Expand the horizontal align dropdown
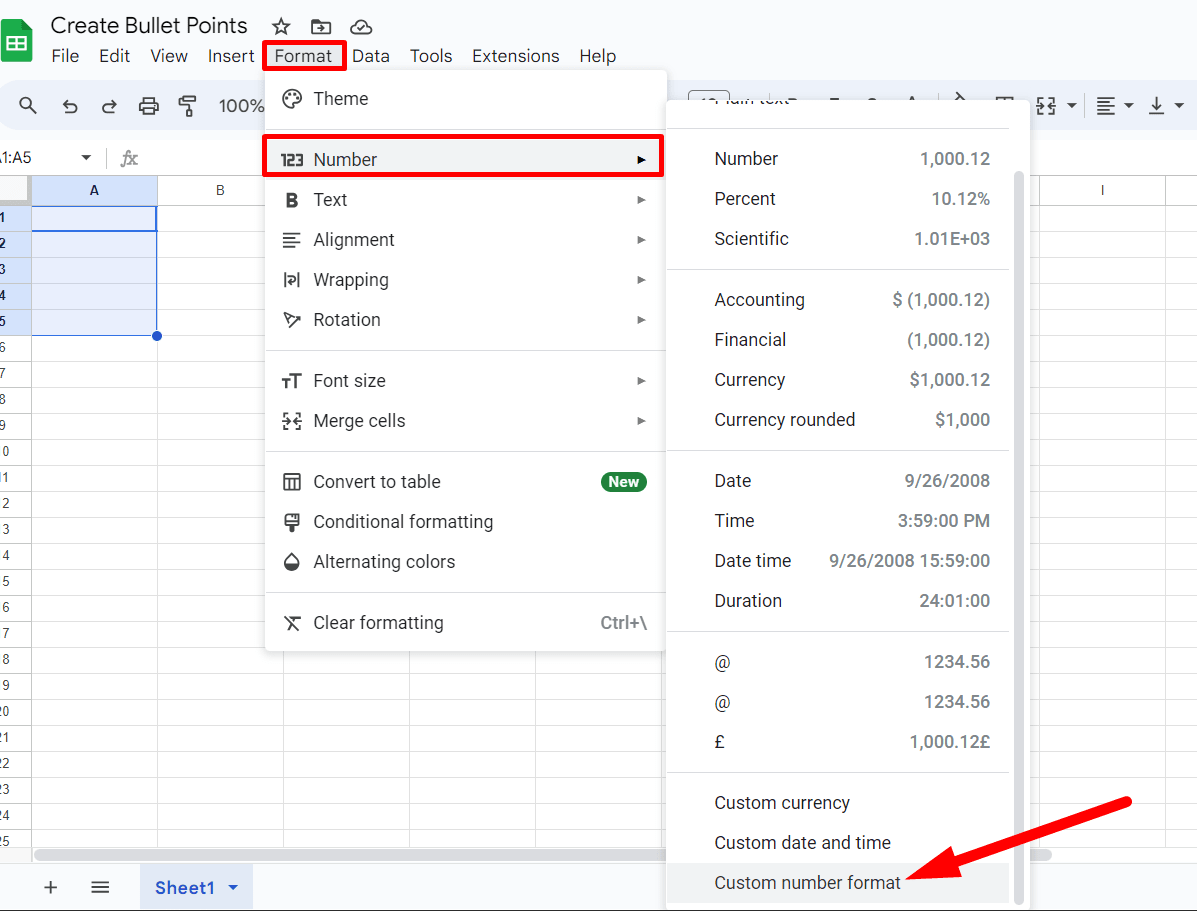The height and width of the screenshot is (911, 1197). click(x=1128, y=105)
